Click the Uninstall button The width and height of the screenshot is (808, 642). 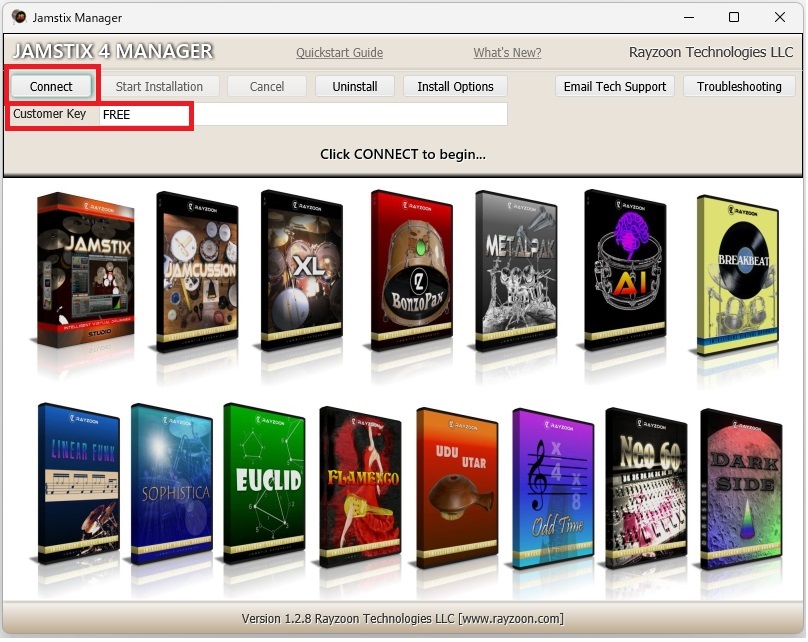click(355, 87)
